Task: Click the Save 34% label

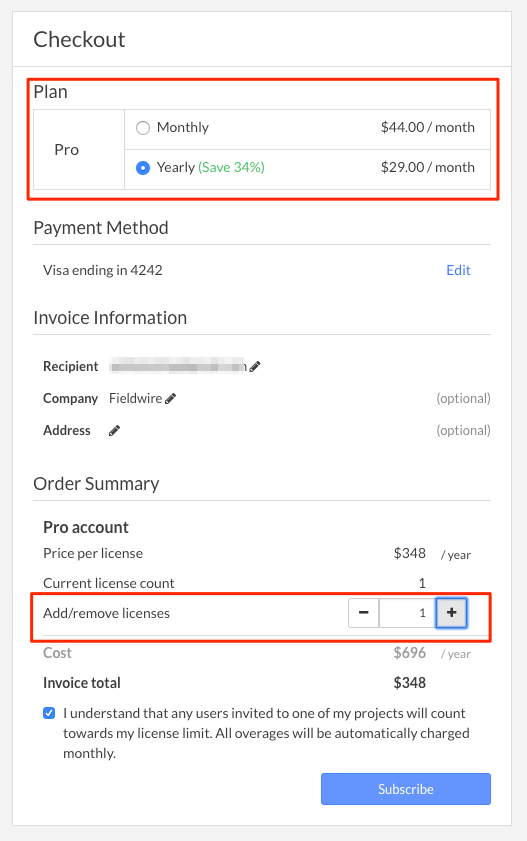Action: (232, 167)
